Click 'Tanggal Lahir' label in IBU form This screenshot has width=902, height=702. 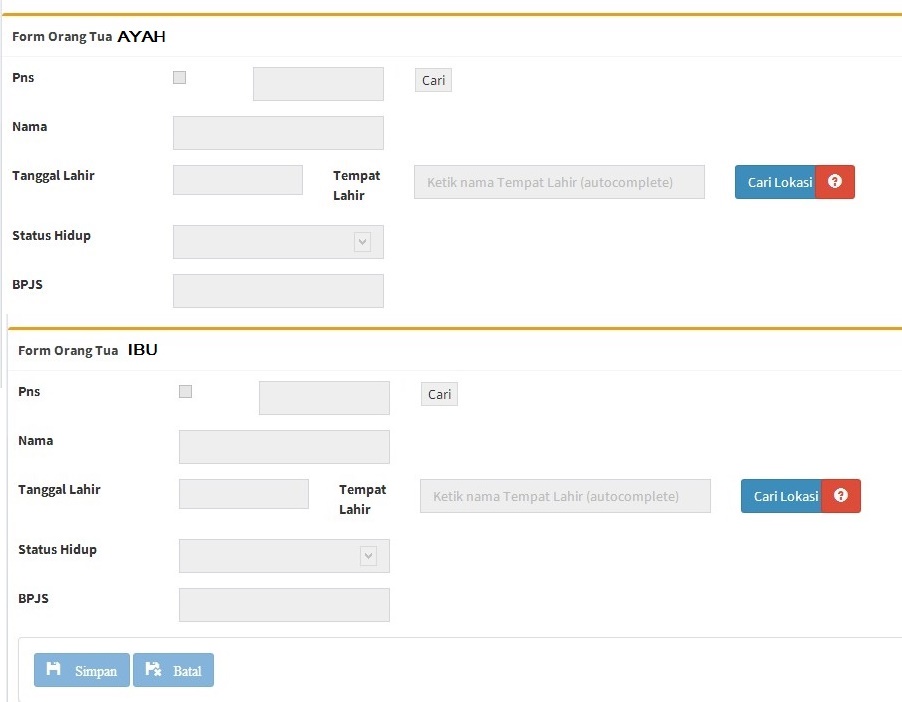59,490
